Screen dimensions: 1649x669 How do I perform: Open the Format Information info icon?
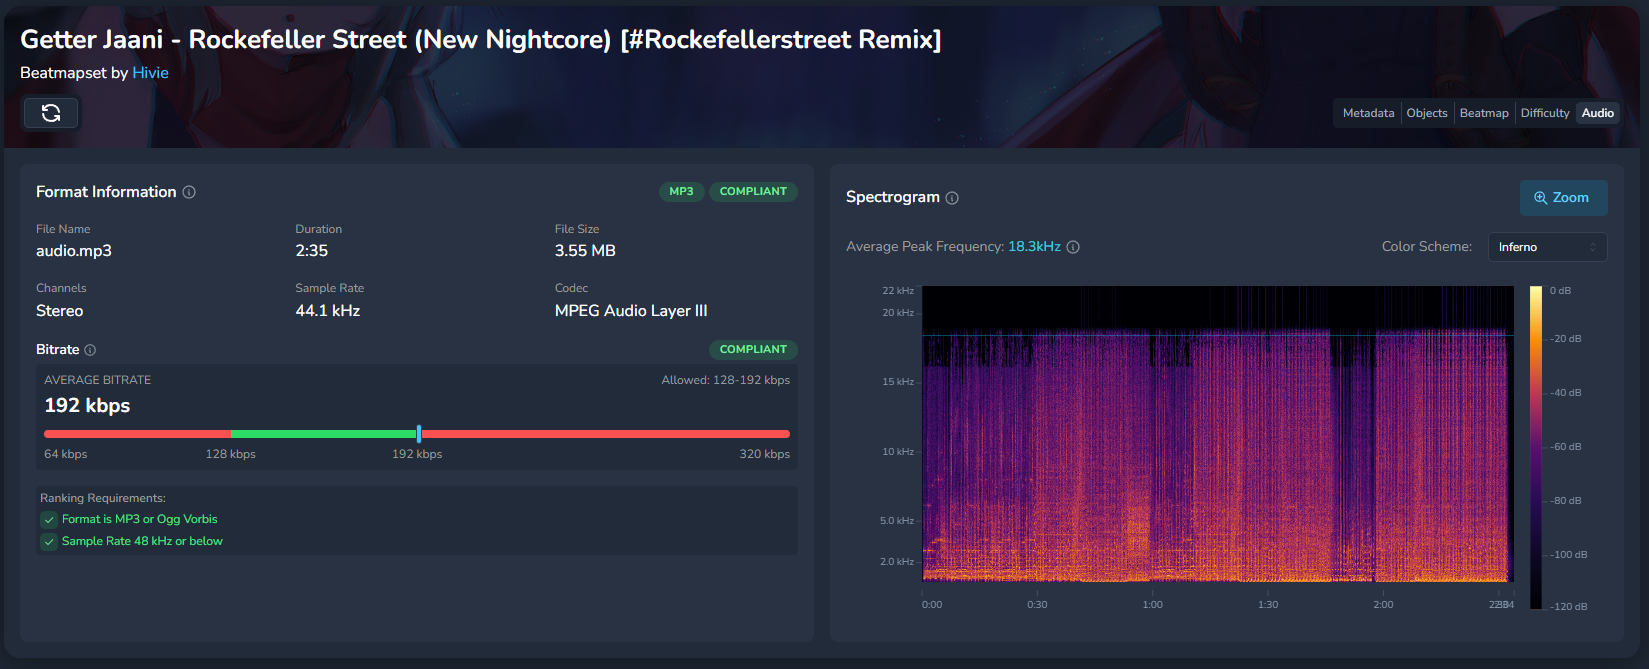(189, 192)
